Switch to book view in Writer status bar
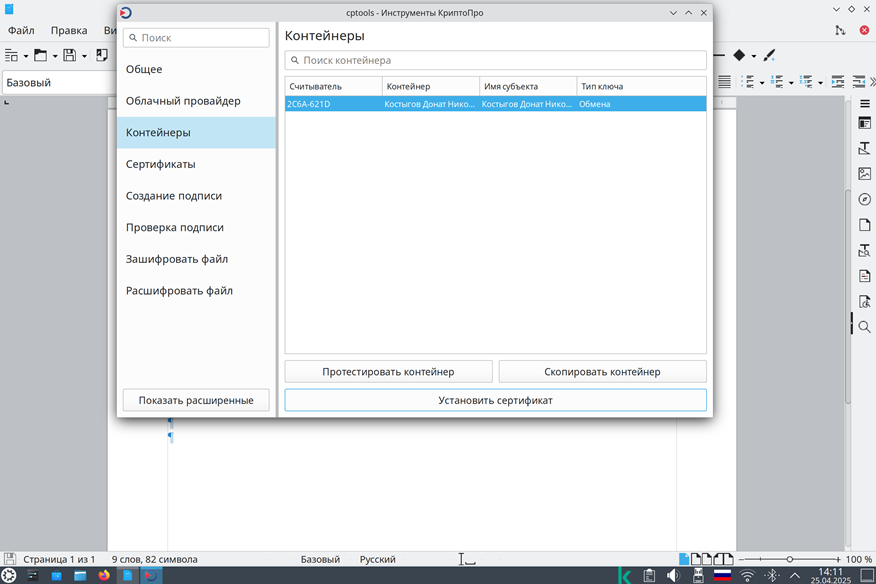876x584 pixels. tap(723, 559)
